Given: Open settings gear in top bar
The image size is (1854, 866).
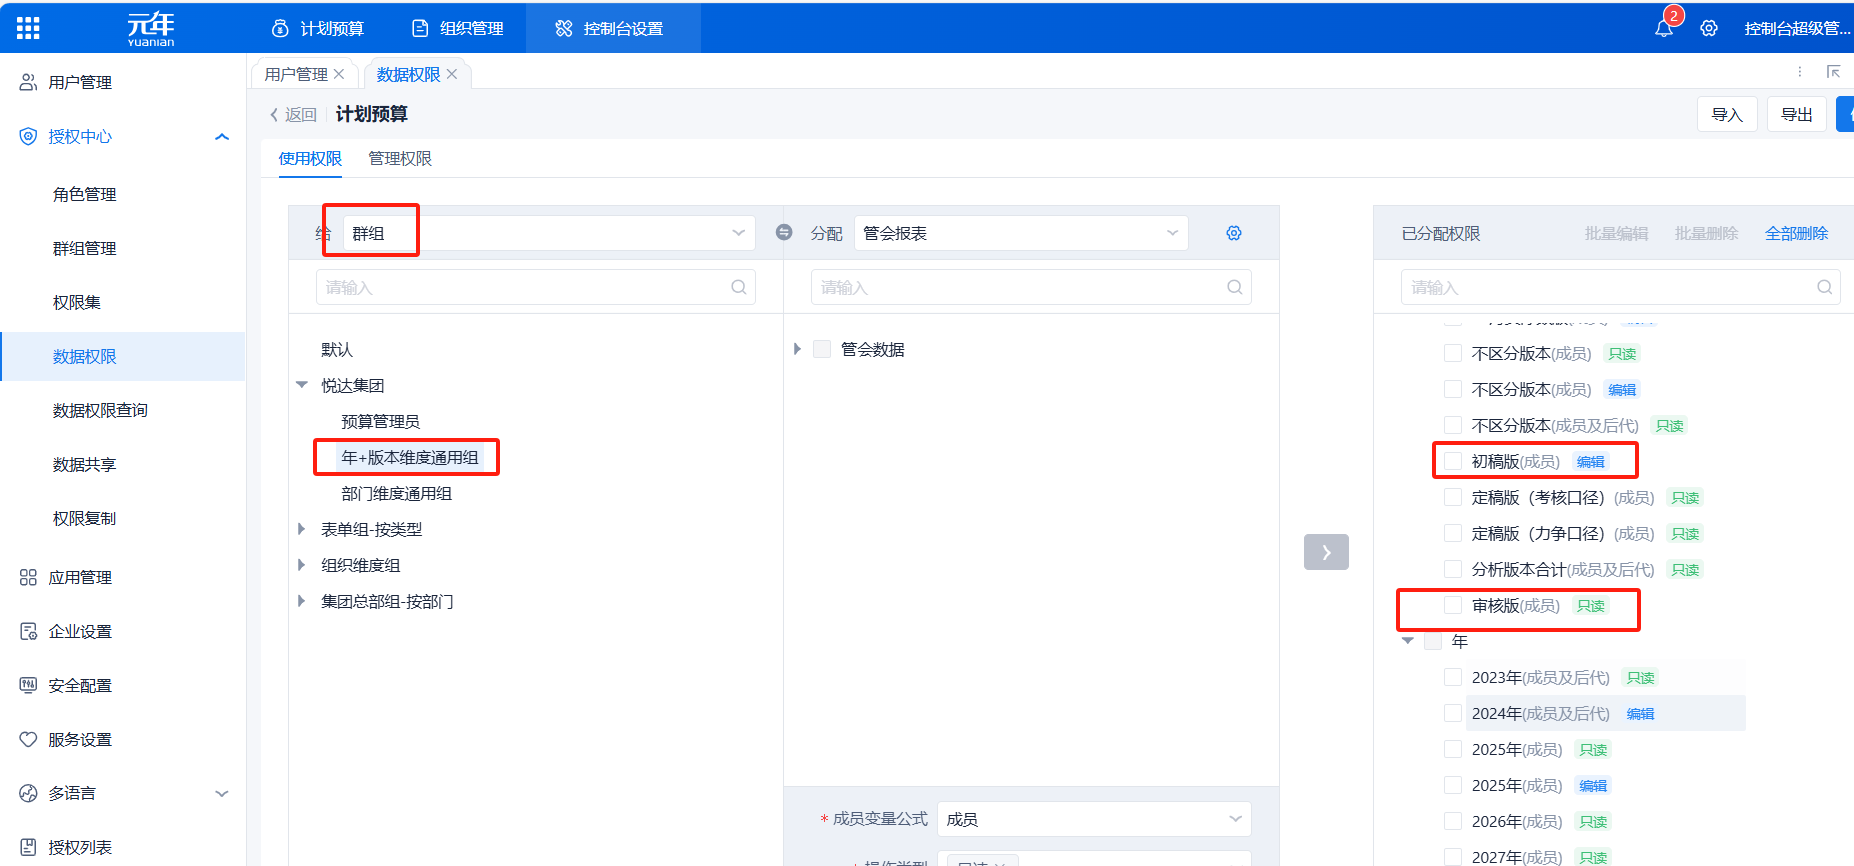Looking at the screenshot, I should pos(1709,29).
